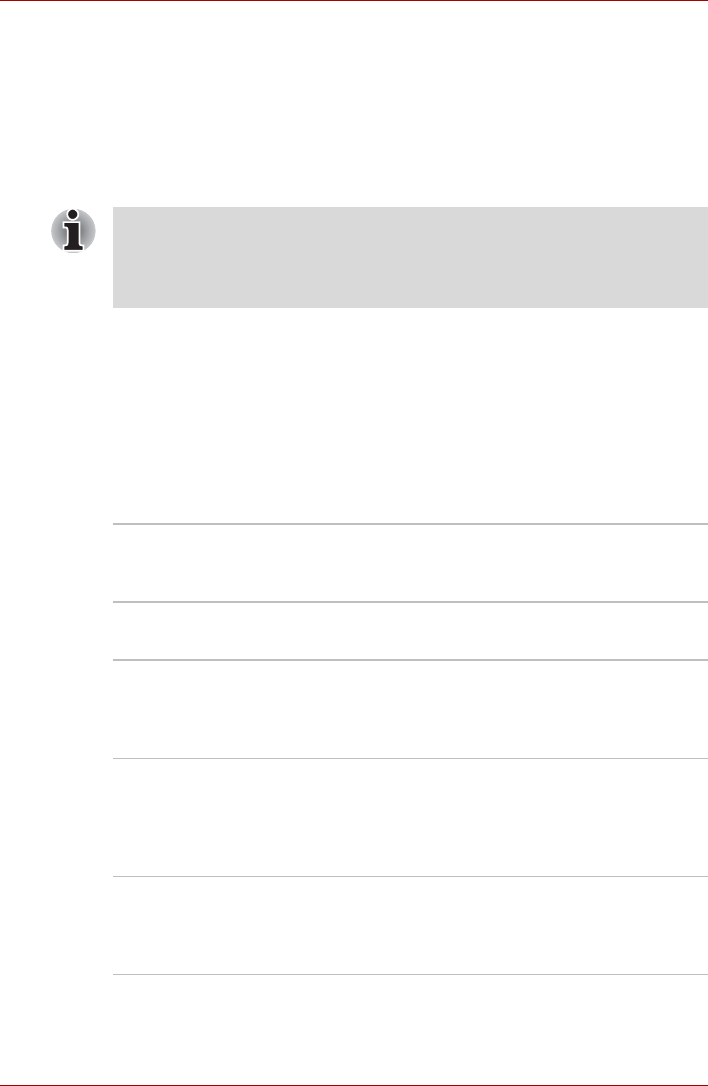Click the first table row below the top divider
Screen dimensions: 708x1086
coord(410,563)
